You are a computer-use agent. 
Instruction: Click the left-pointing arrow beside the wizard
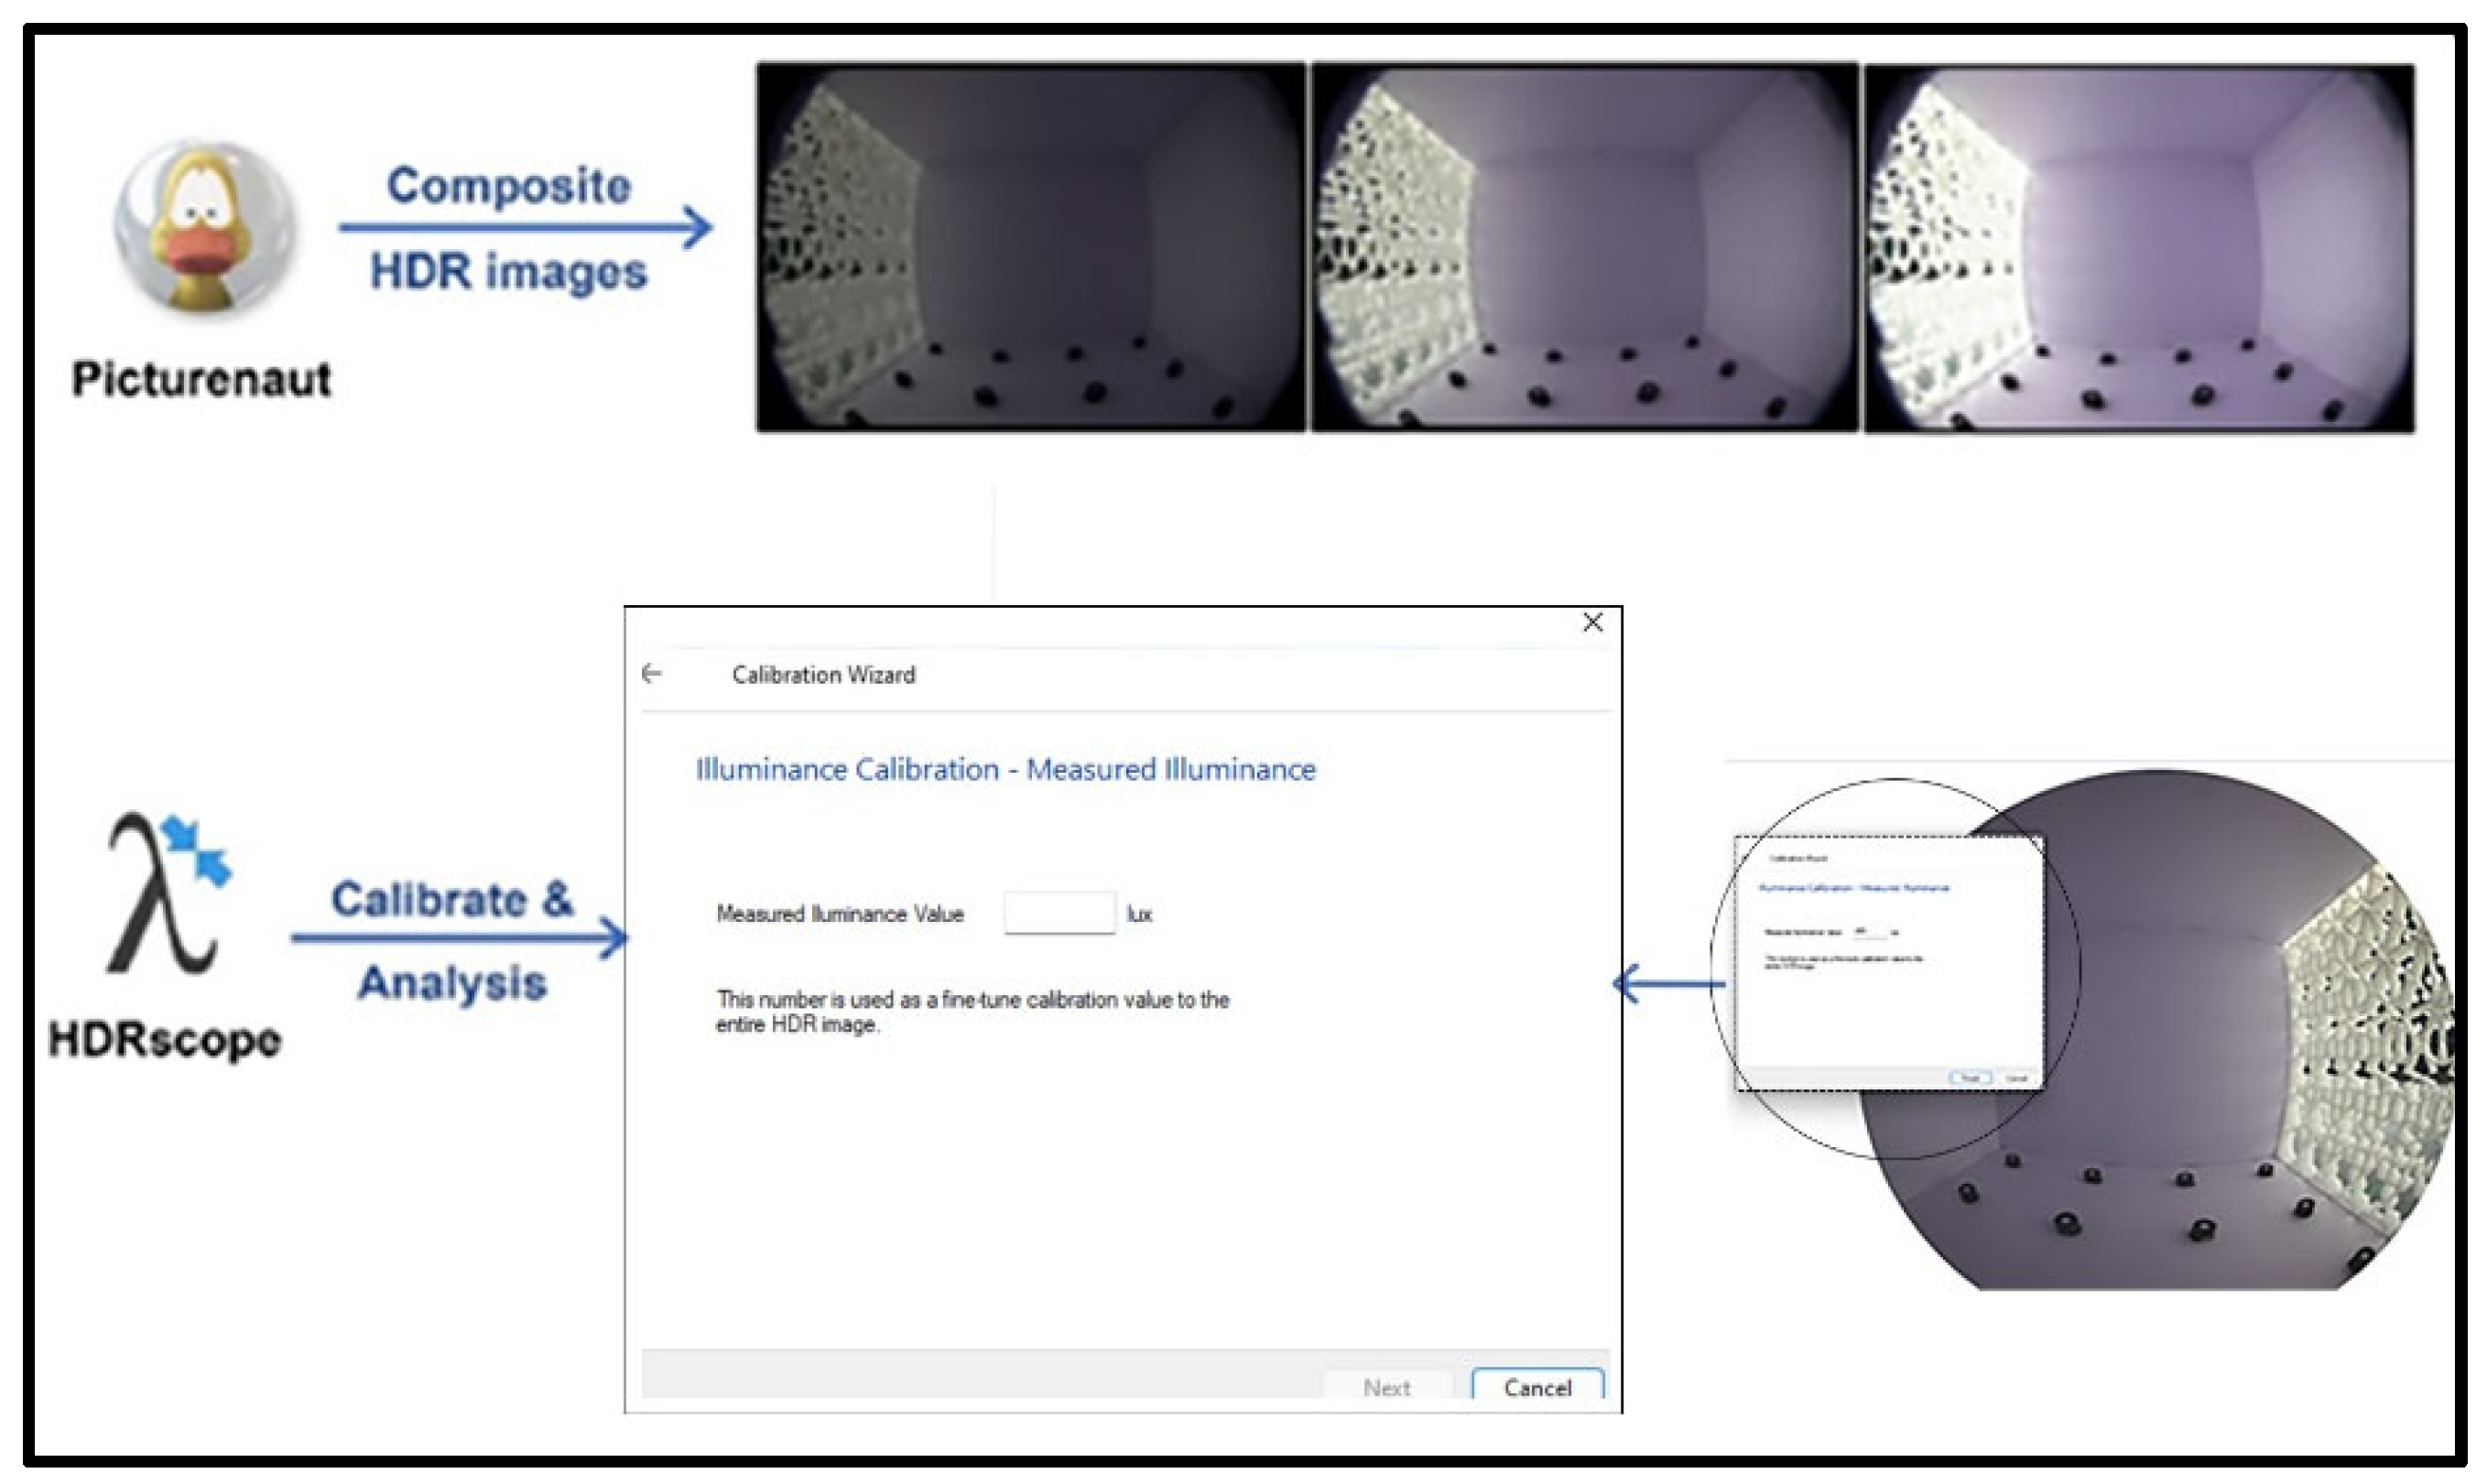pos(1668,984)
